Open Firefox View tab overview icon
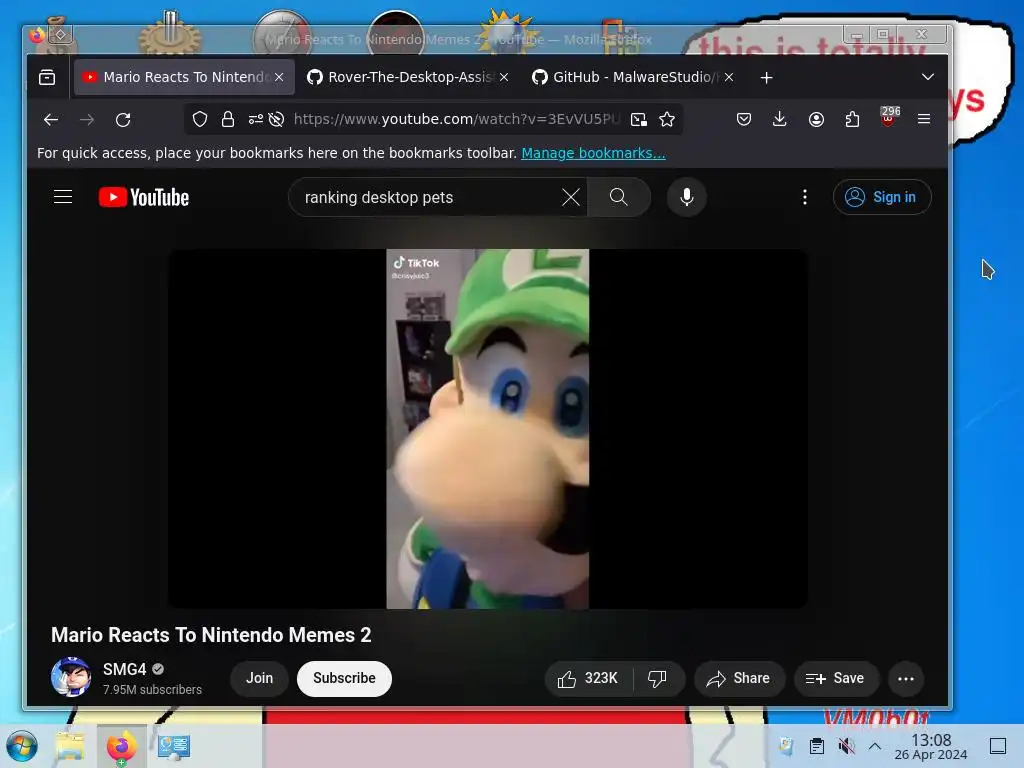 [47, 77]
